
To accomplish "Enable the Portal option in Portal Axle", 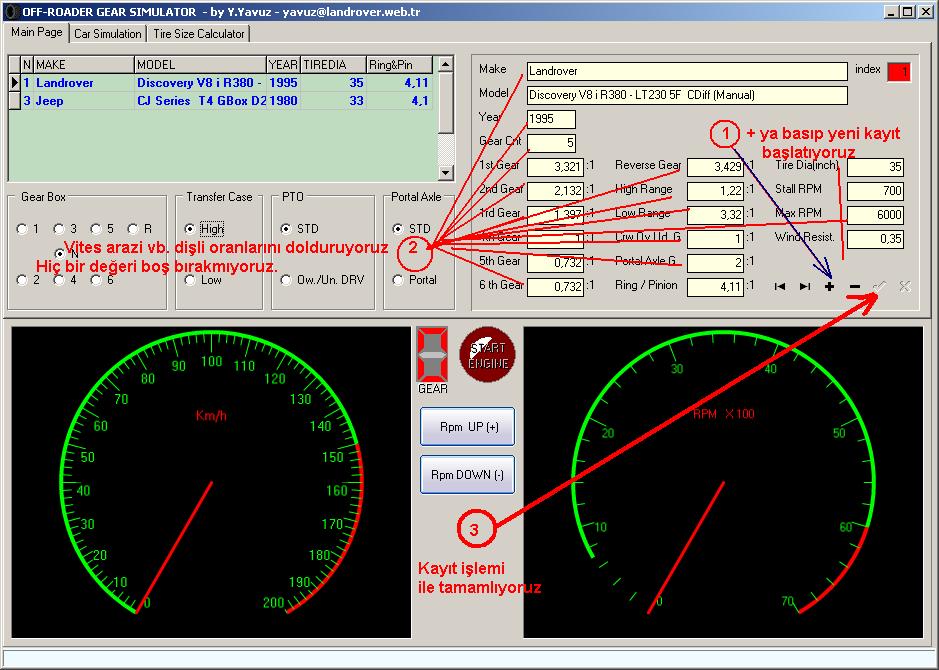I will tap(399, 281).
